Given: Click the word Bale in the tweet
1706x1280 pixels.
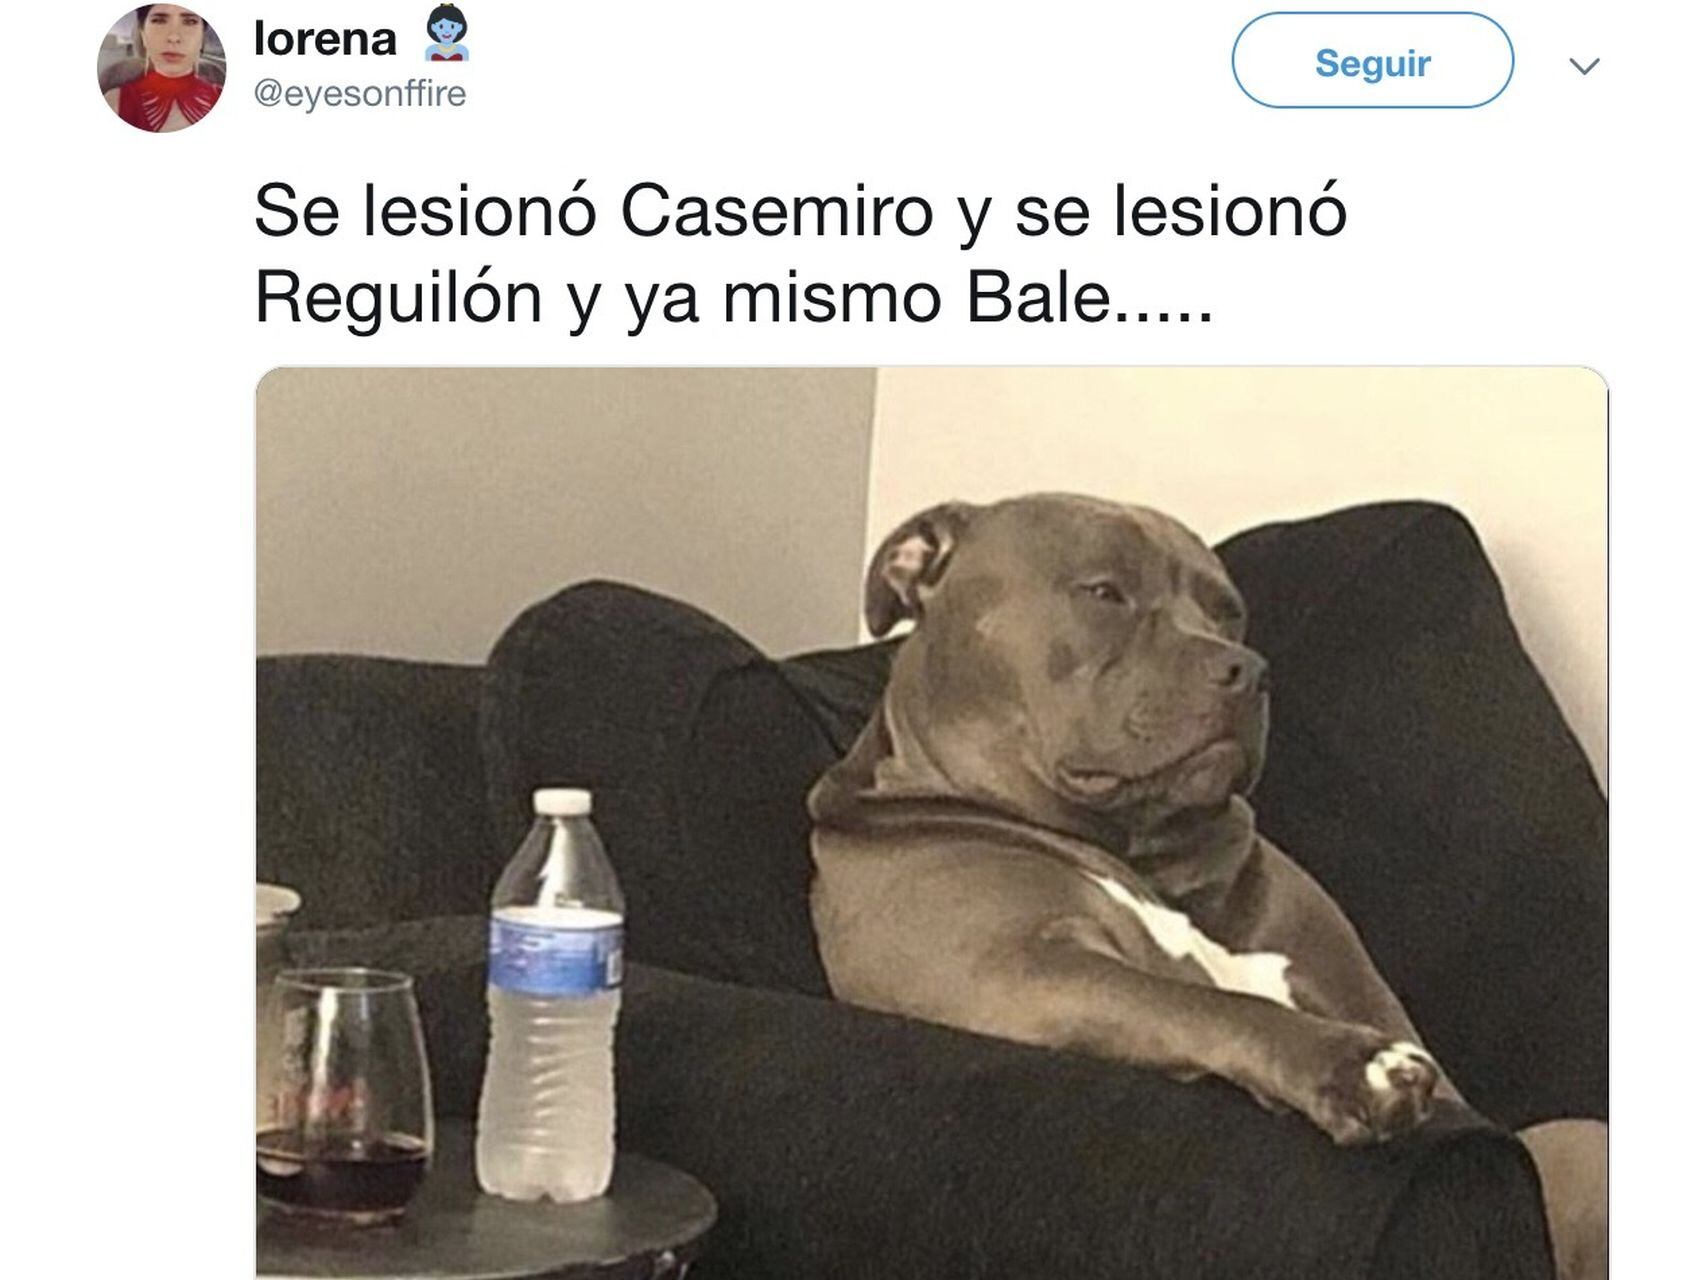Looking at the screenshot, I should pos(1039,297).
